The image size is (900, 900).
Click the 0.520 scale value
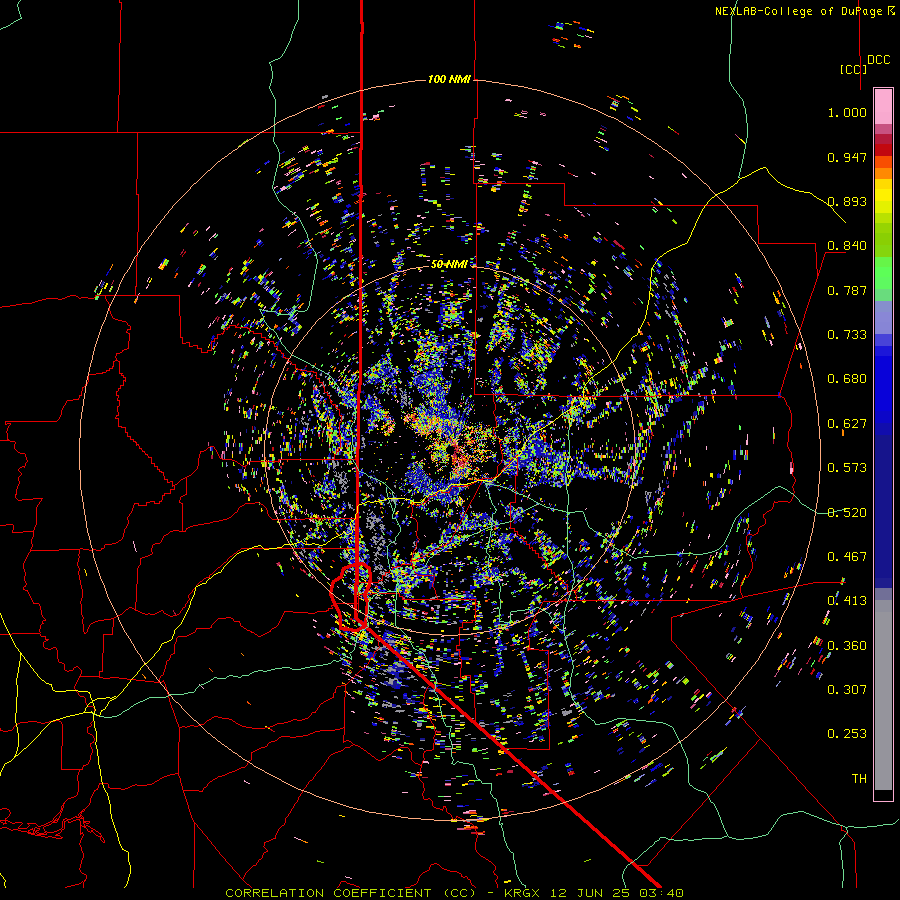pos(847,513)
